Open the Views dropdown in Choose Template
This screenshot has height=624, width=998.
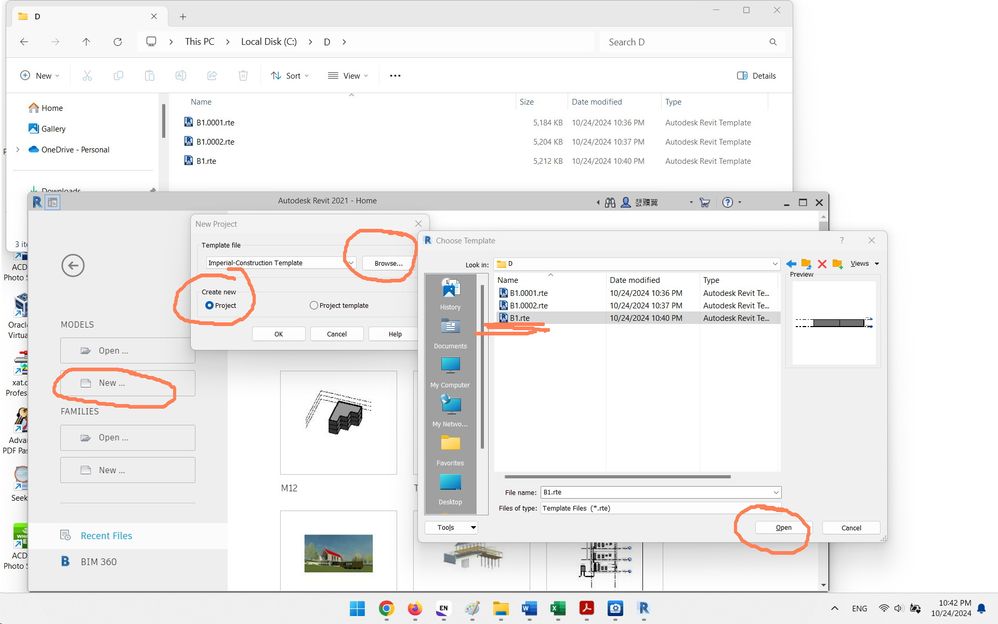click(864, 264)
